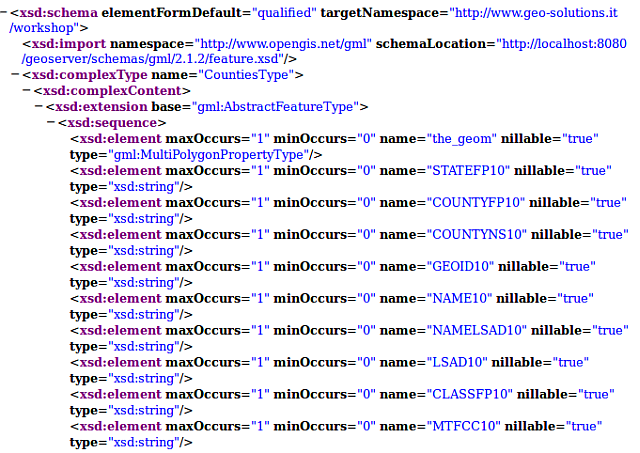The height and width of the screenshot is (453, 640).
Task: Click the "COUNTYNS10" element name
Action: pos(477,235)
